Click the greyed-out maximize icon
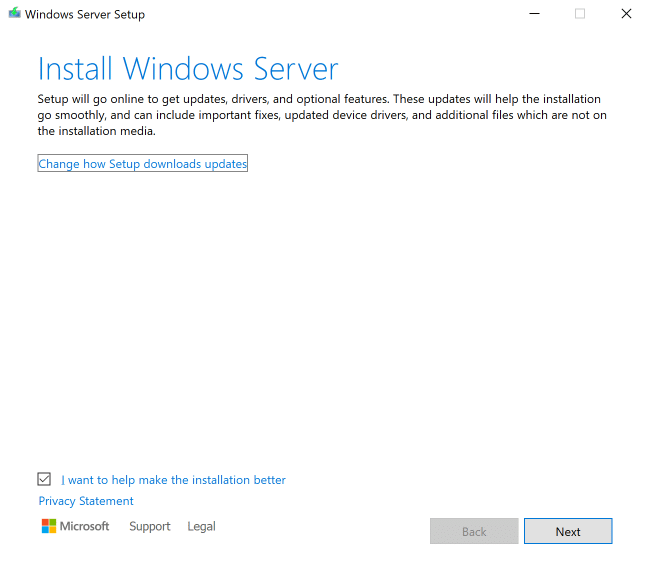Image resolution: width=648 pixels, height=570 pixels. (580, 14)
